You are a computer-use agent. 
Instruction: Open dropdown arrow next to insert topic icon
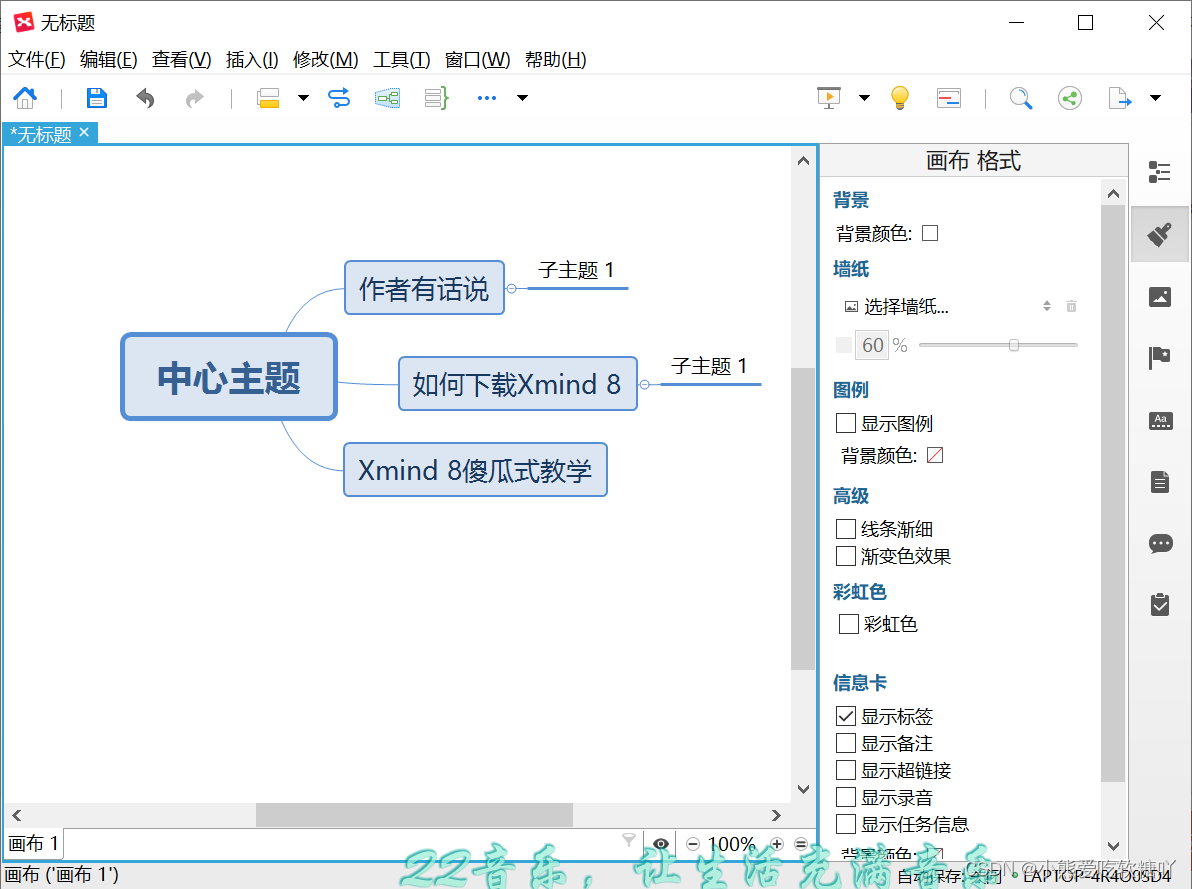pos(303,97)
